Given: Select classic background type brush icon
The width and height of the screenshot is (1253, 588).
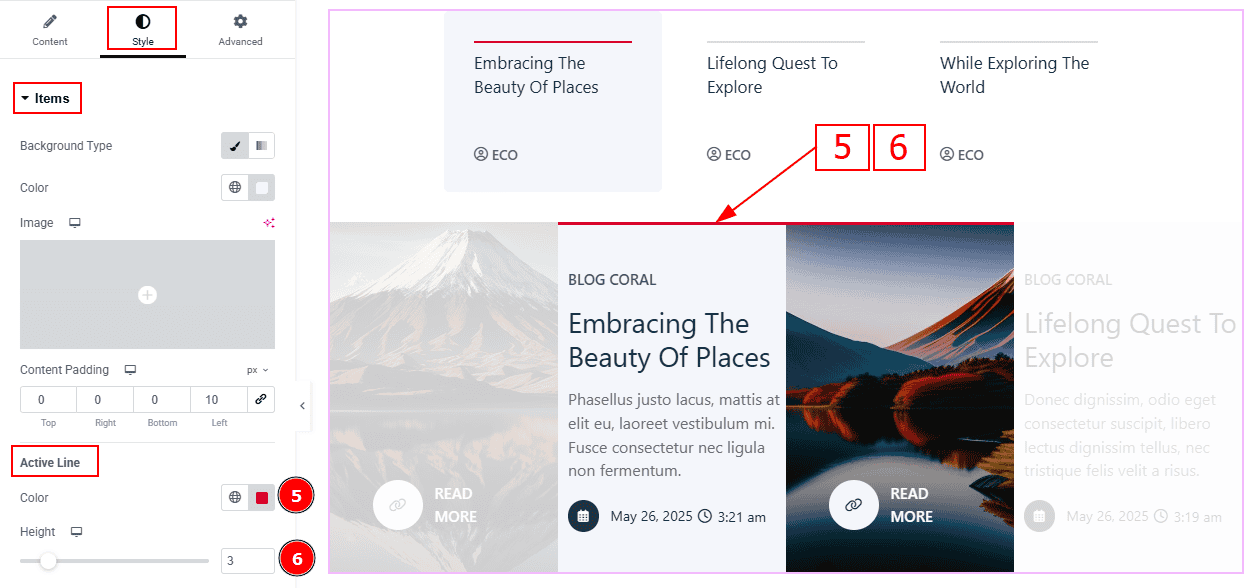Looking at the screenshot, I should click(235, 146).
